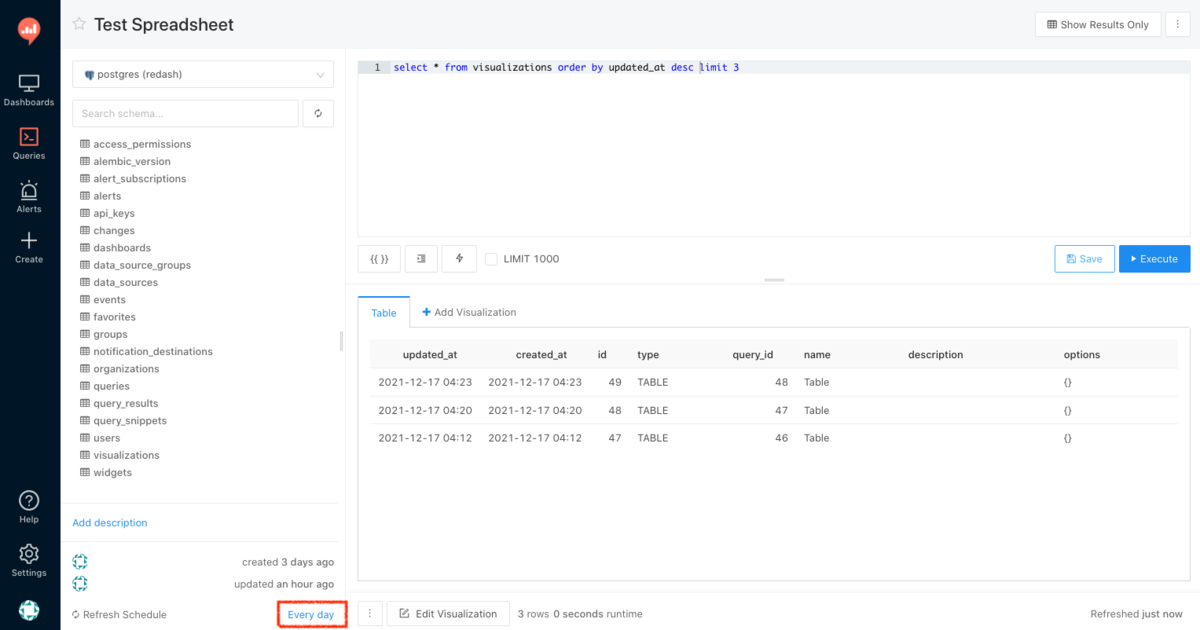This screenshot has width=1200, height=630.
Task: Select the data_source_groups table
Action: click(142, 265)
